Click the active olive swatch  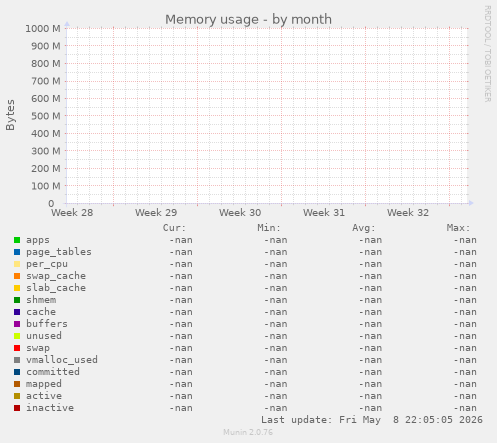17,396
